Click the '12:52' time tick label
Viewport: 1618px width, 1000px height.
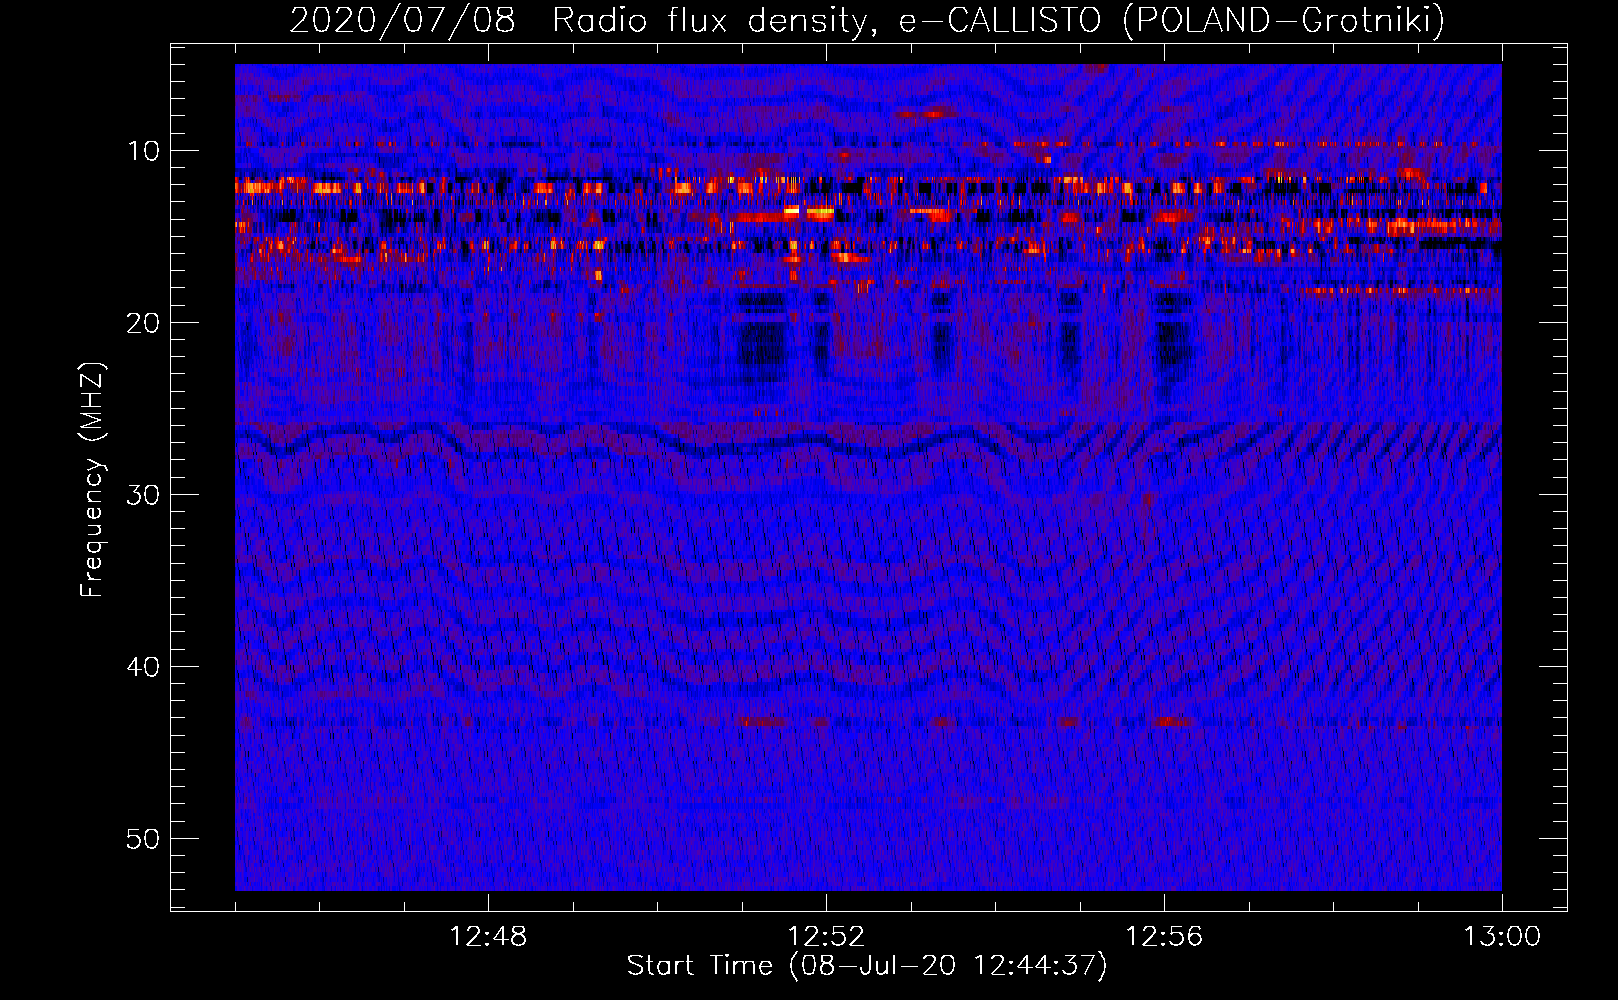(x=826, y=937)
